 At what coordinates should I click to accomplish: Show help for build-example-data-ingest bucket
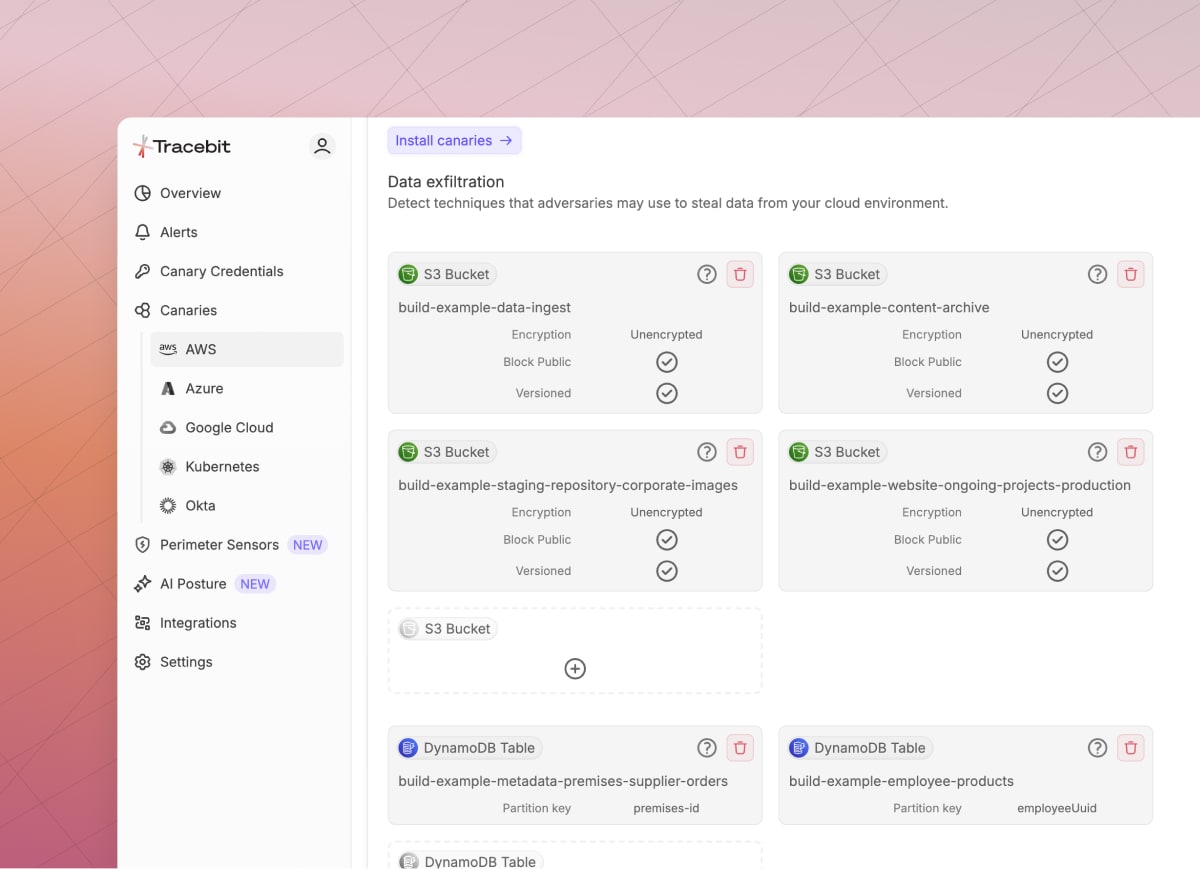click(707, 274)
